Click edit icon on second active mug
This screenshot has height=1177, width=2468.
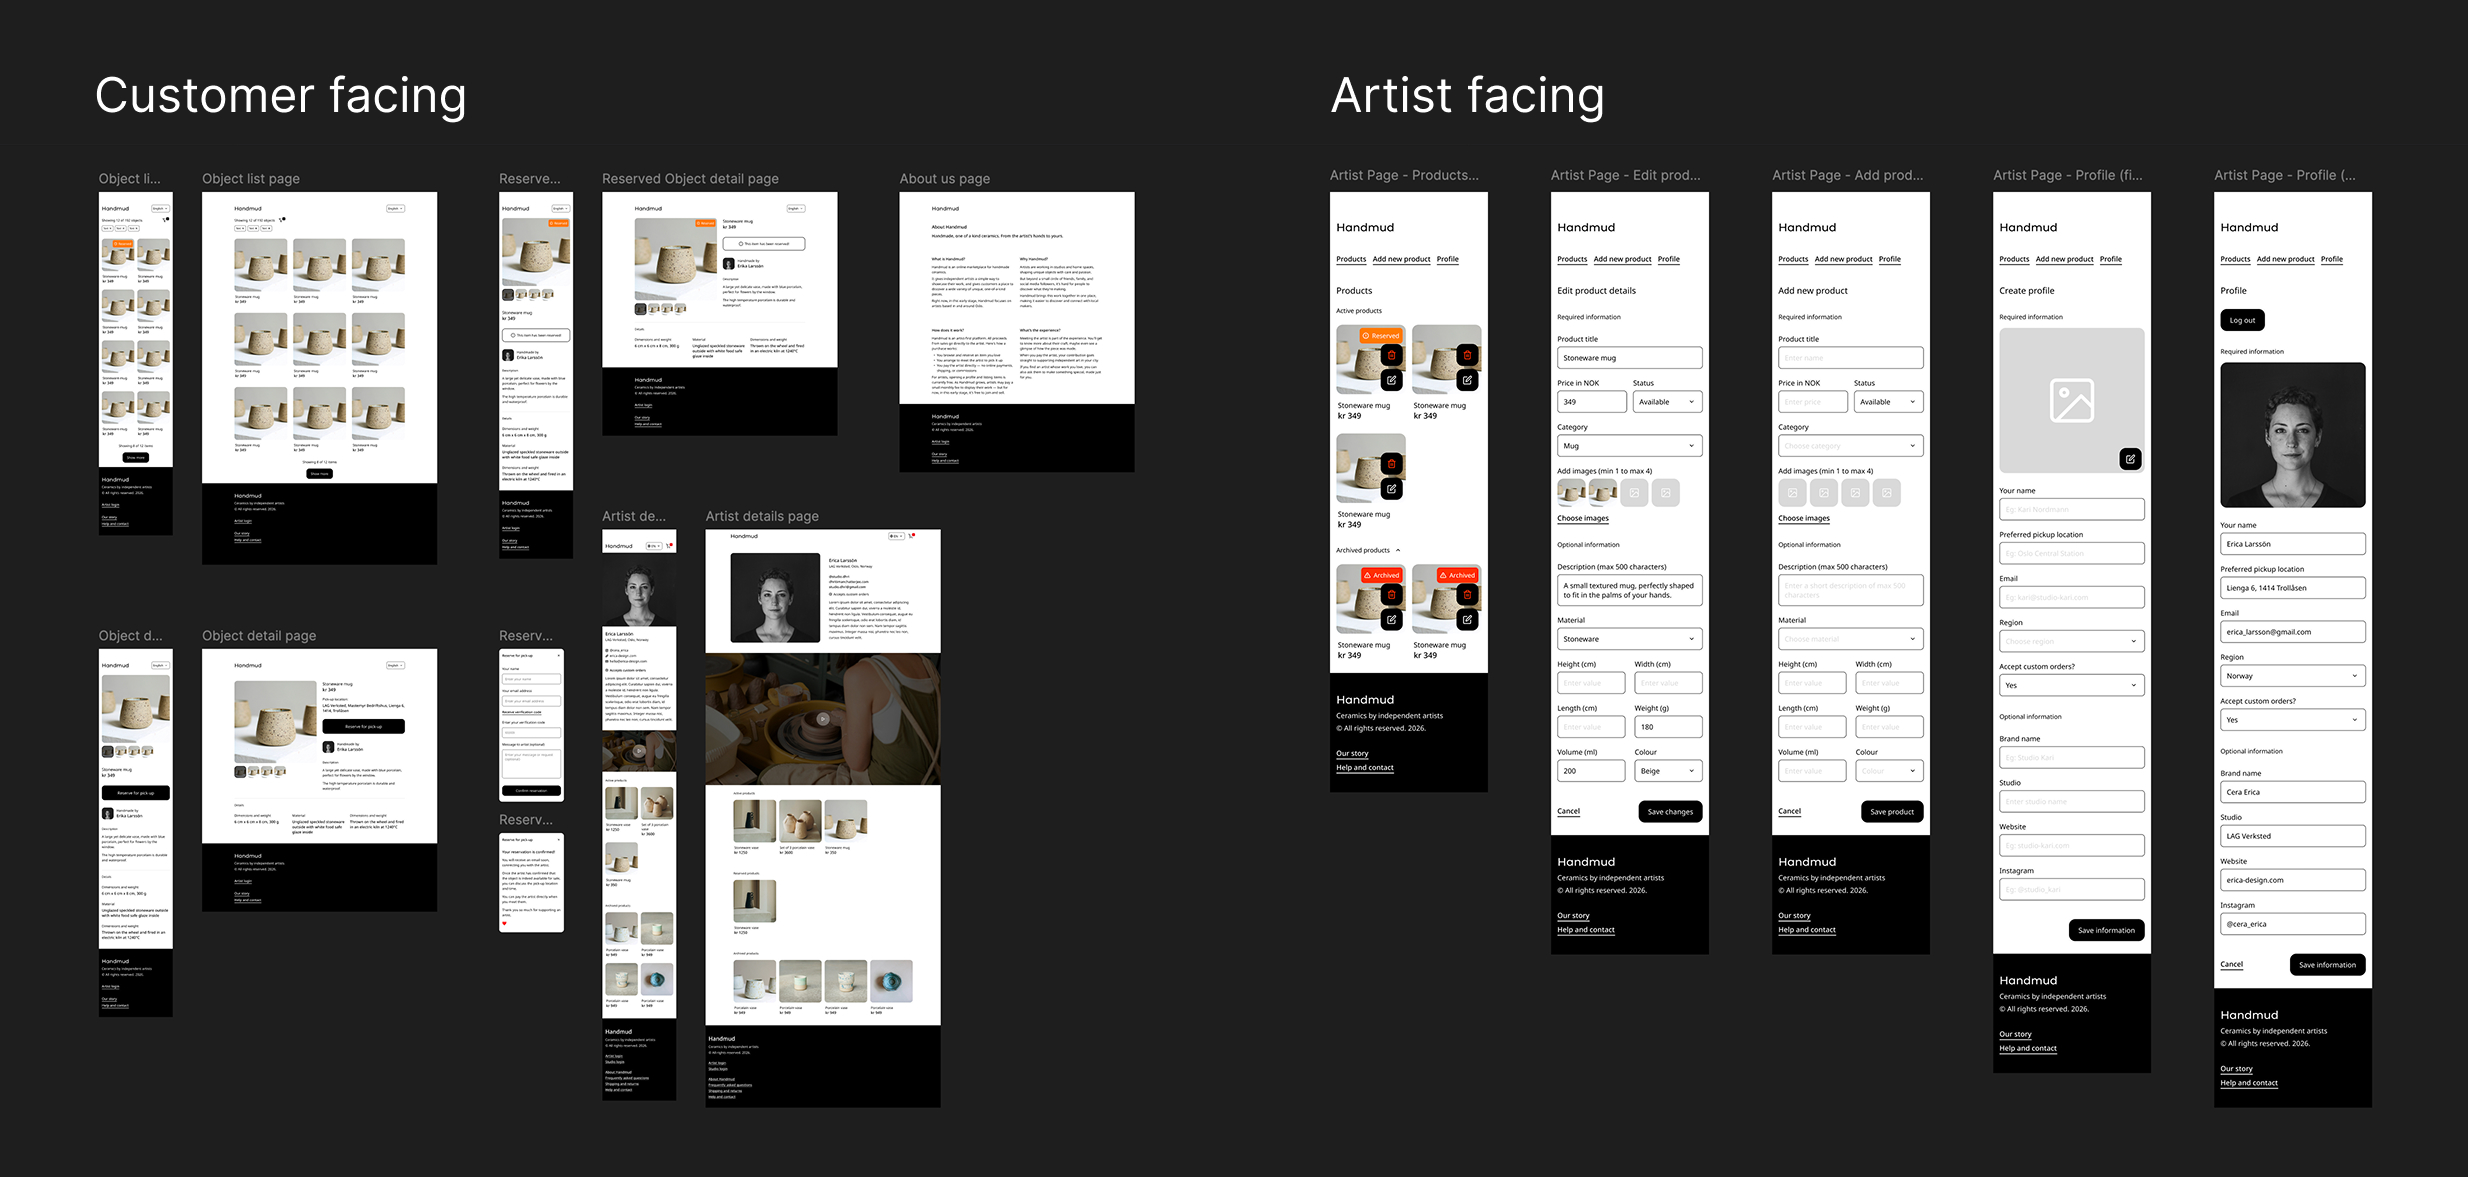pyautogui.click(x=1467, y=380)
